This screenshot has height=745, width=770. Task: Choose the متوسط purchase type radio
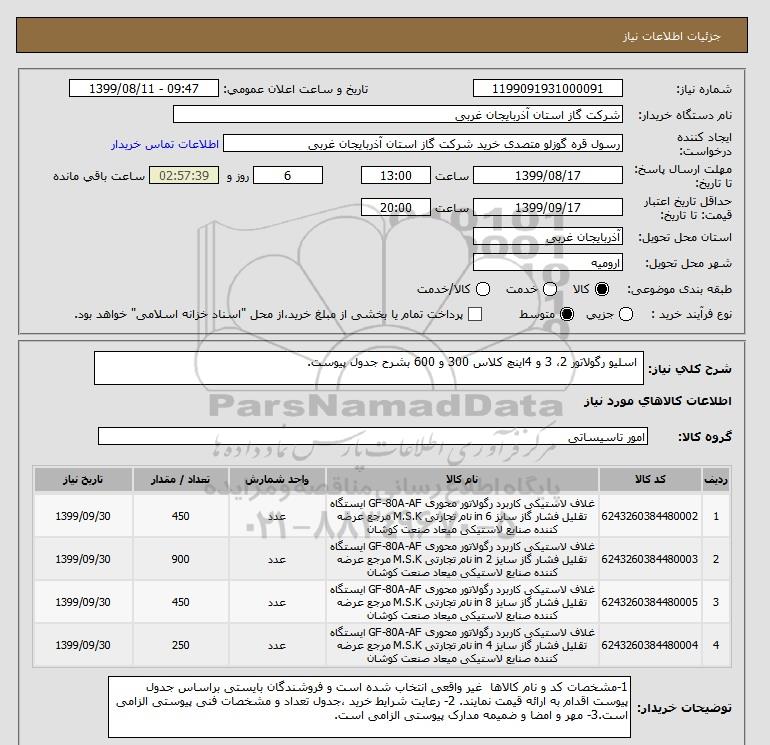pos(567,314)
